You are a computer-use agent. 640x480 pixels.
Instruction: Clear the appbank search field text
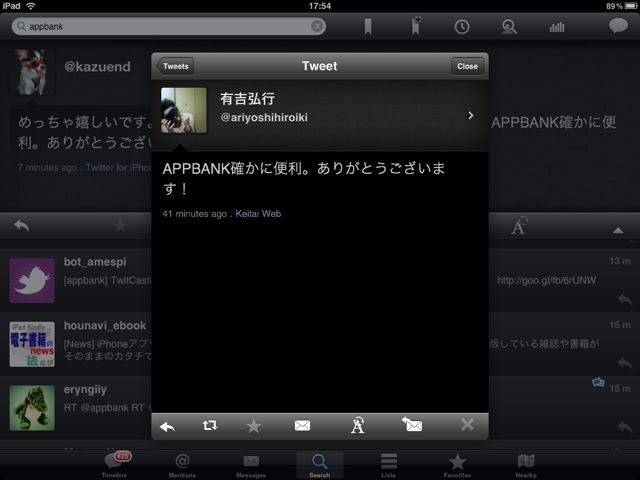tap(317, 27)
